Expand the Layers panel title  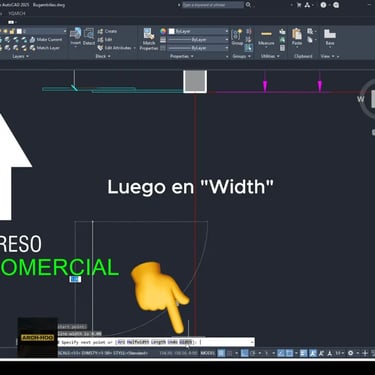(20, 56)
